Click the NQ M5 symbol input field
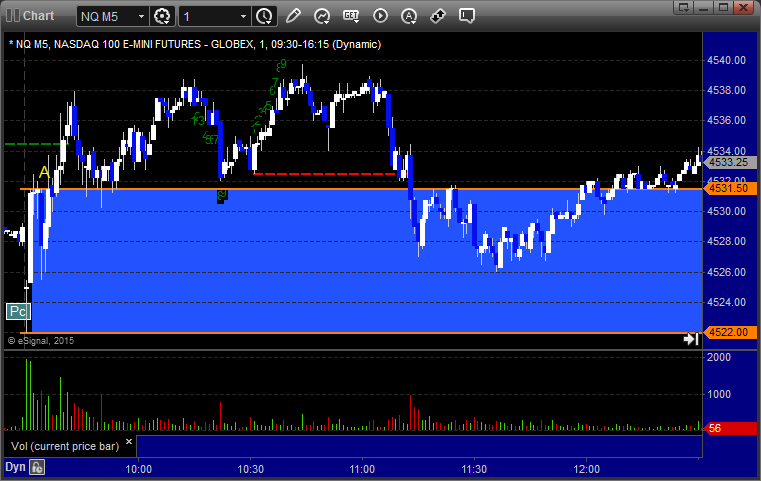 107,17
